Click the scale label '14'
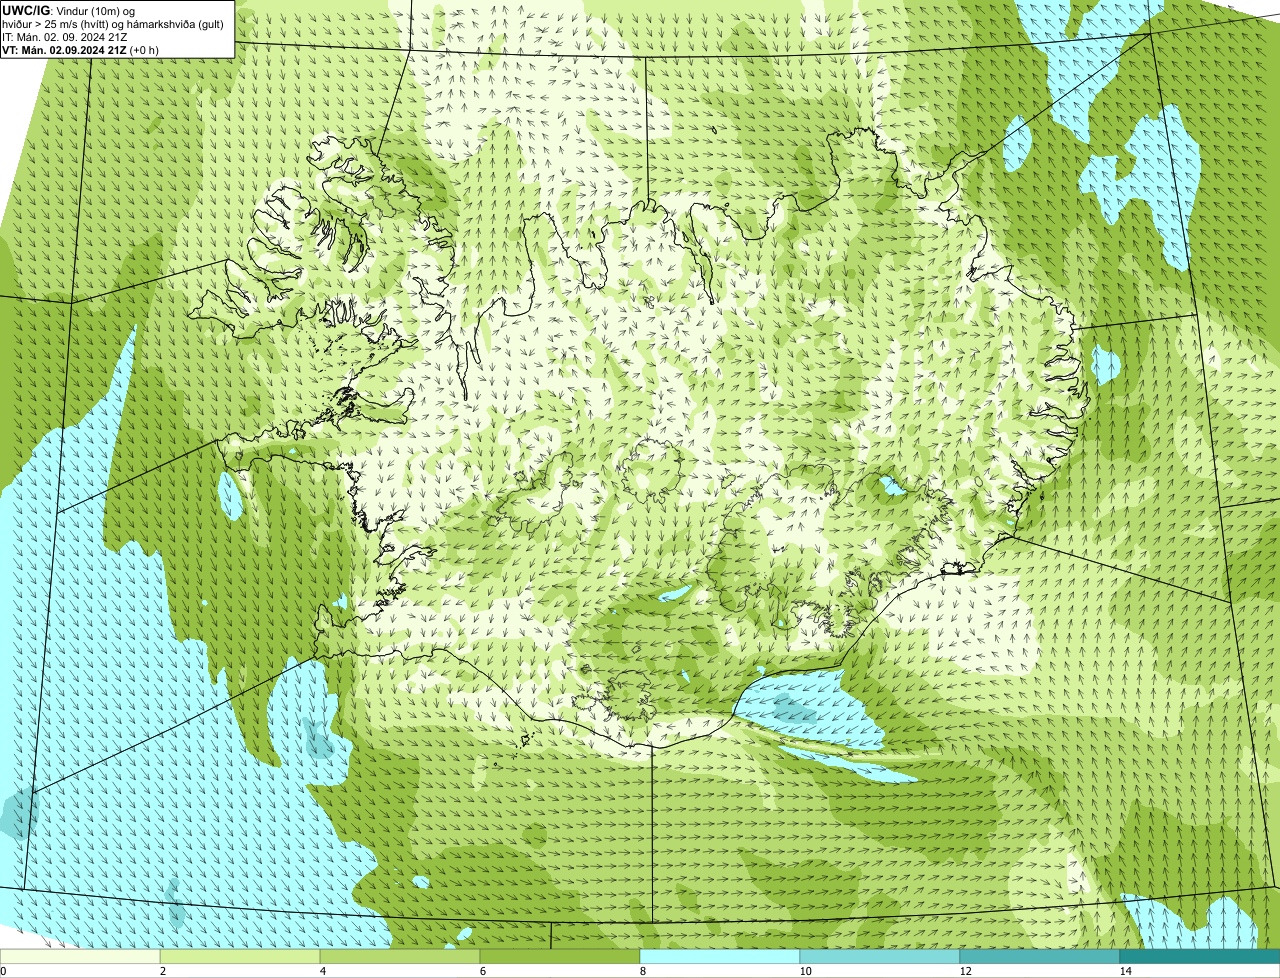 coord(1125,971)
